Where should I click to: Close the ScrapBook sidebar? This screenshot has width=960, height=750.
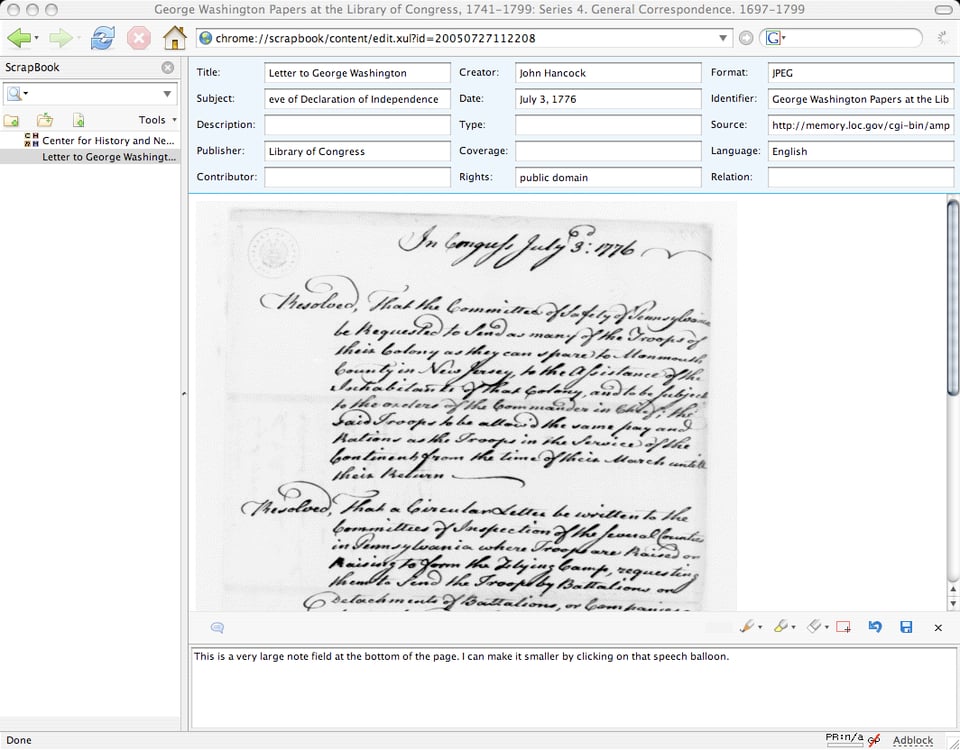point(168,67)
